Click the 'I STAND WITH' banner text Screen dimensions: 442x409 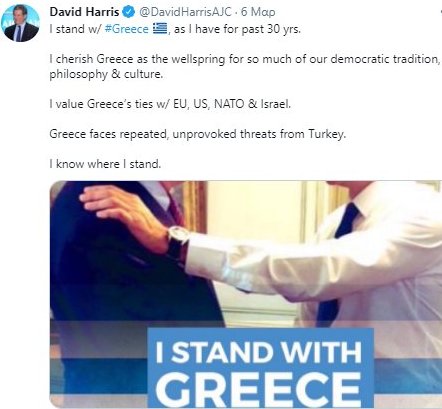pos(259,352)
